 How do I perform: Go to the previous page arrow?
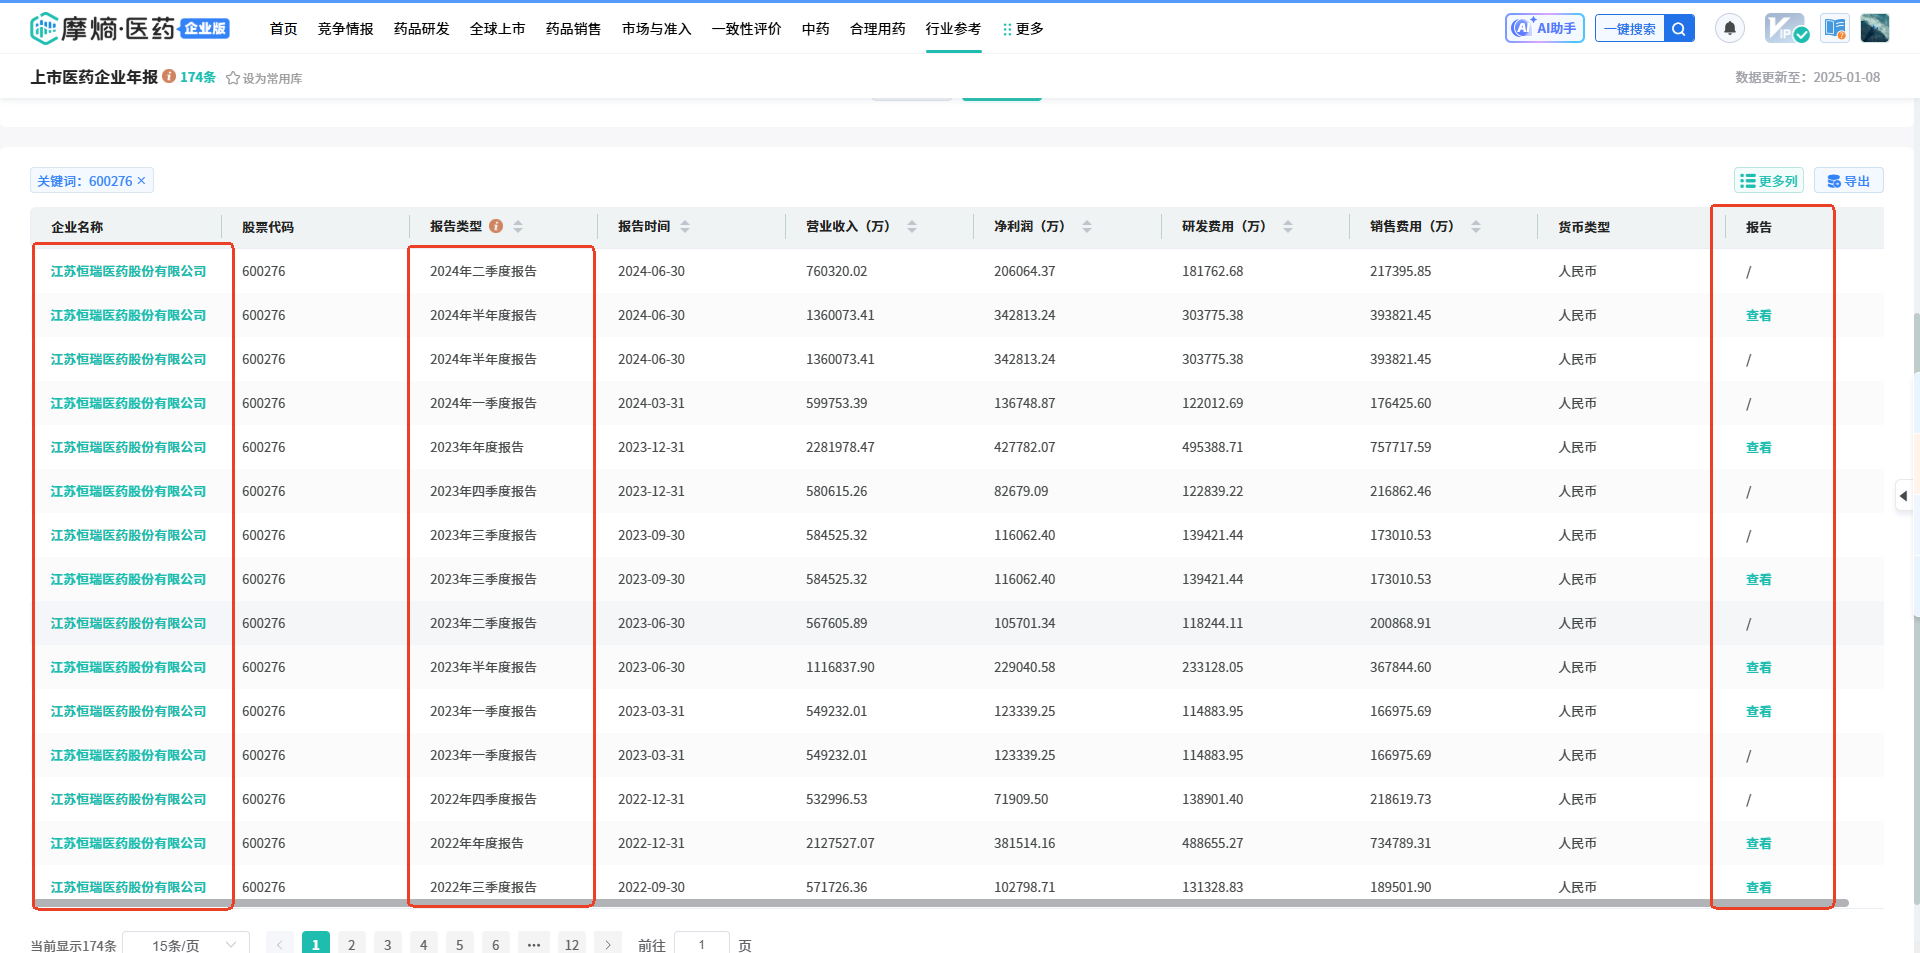point(280,944)
